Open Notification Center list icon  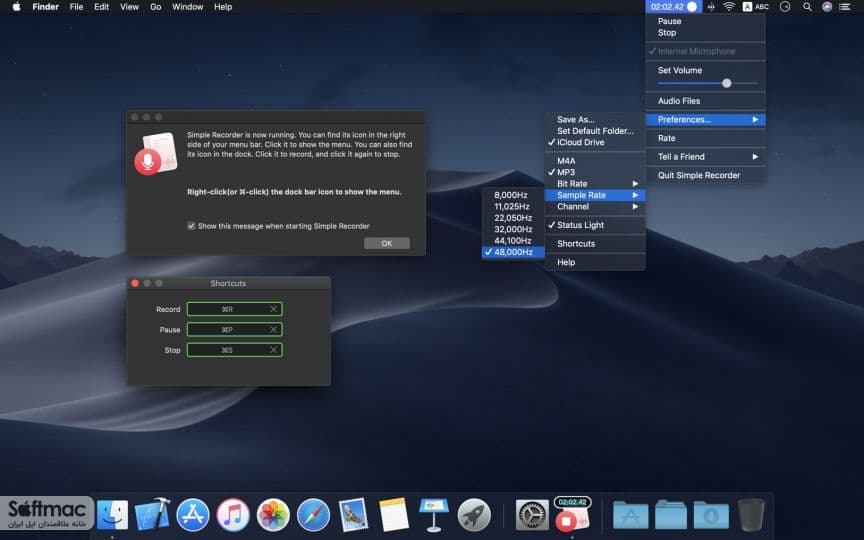(845, 7)
